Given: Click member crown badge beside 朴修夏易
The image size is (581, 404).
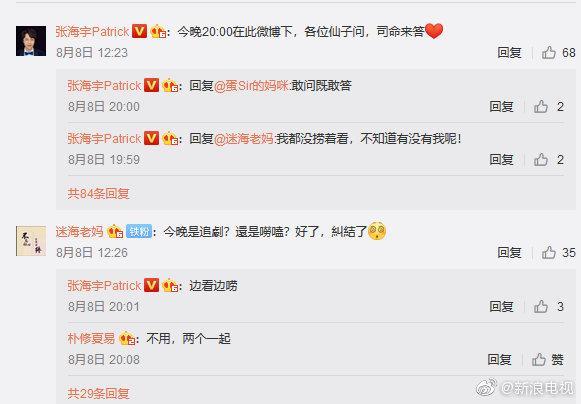Looking at the screenshot, I should click(127, 338).
